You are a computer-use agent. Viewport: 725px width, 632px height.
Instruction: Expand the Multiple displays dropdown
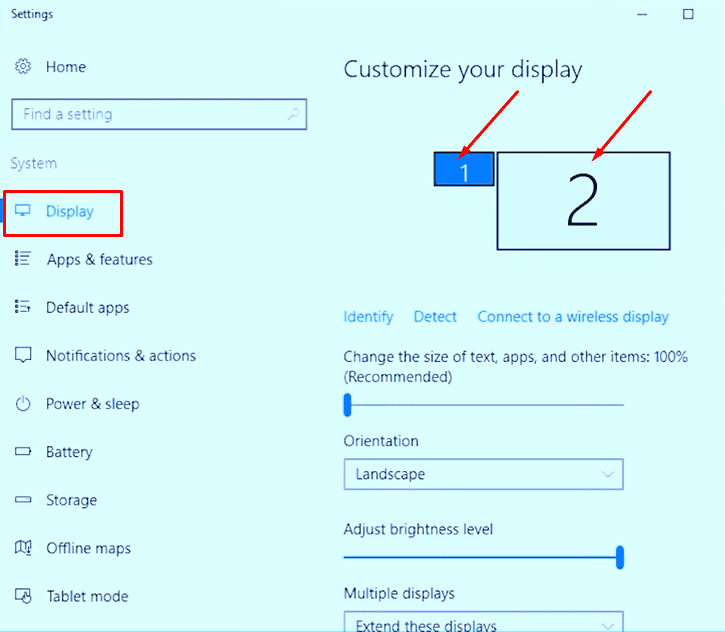point(484,622)
